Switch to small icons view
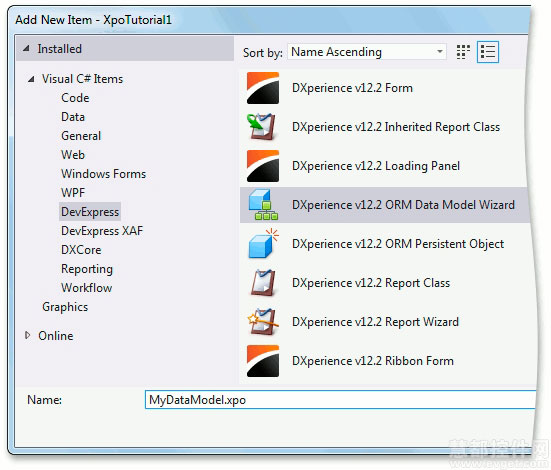Viewport: 551px width, 470px height. coord(463,52)
